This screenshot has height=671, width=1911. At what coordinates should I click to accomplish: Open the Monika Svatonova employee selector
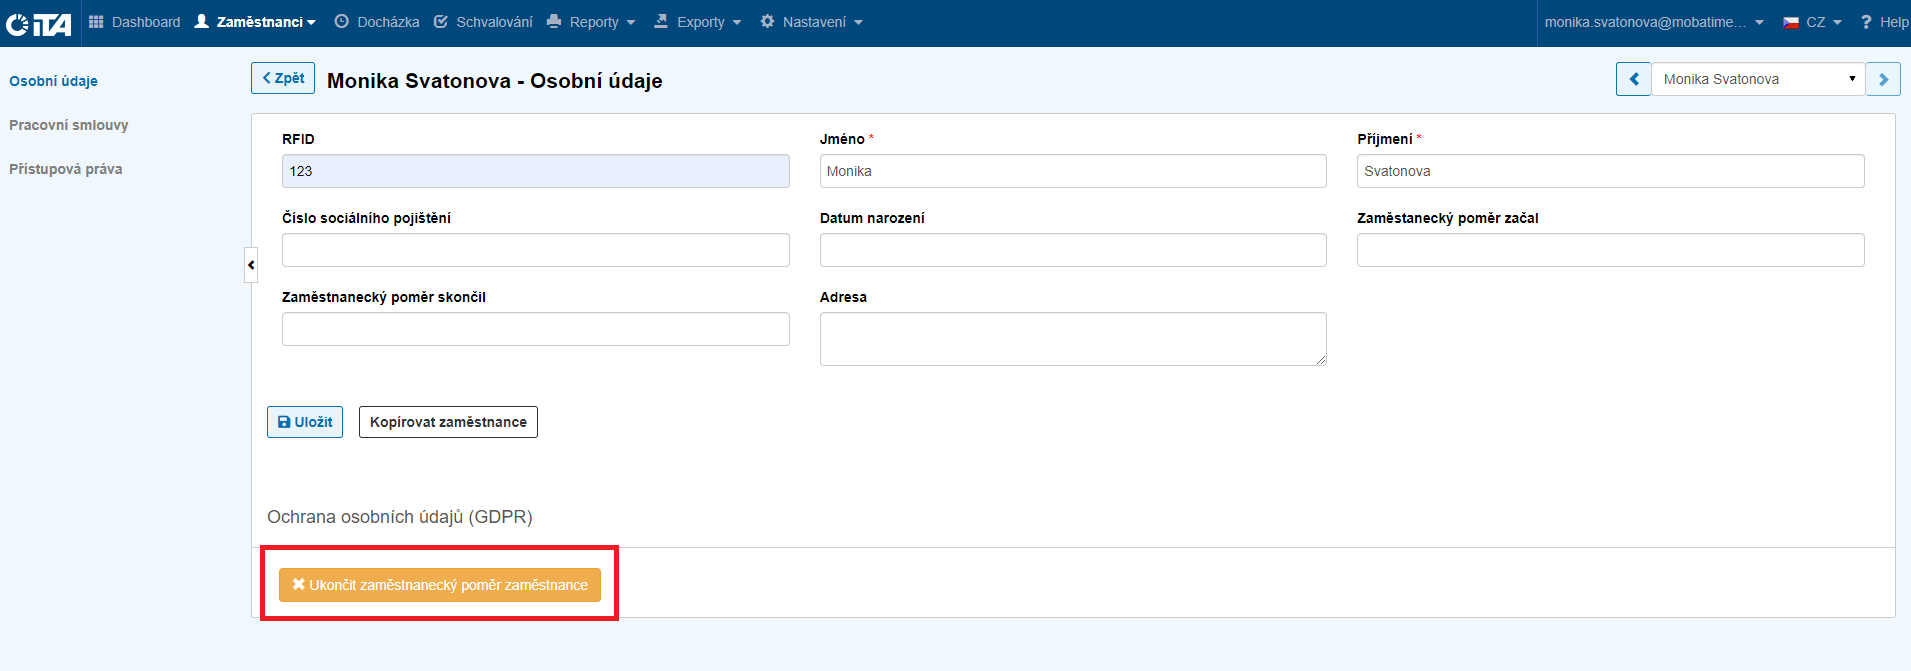point(1757,79)
